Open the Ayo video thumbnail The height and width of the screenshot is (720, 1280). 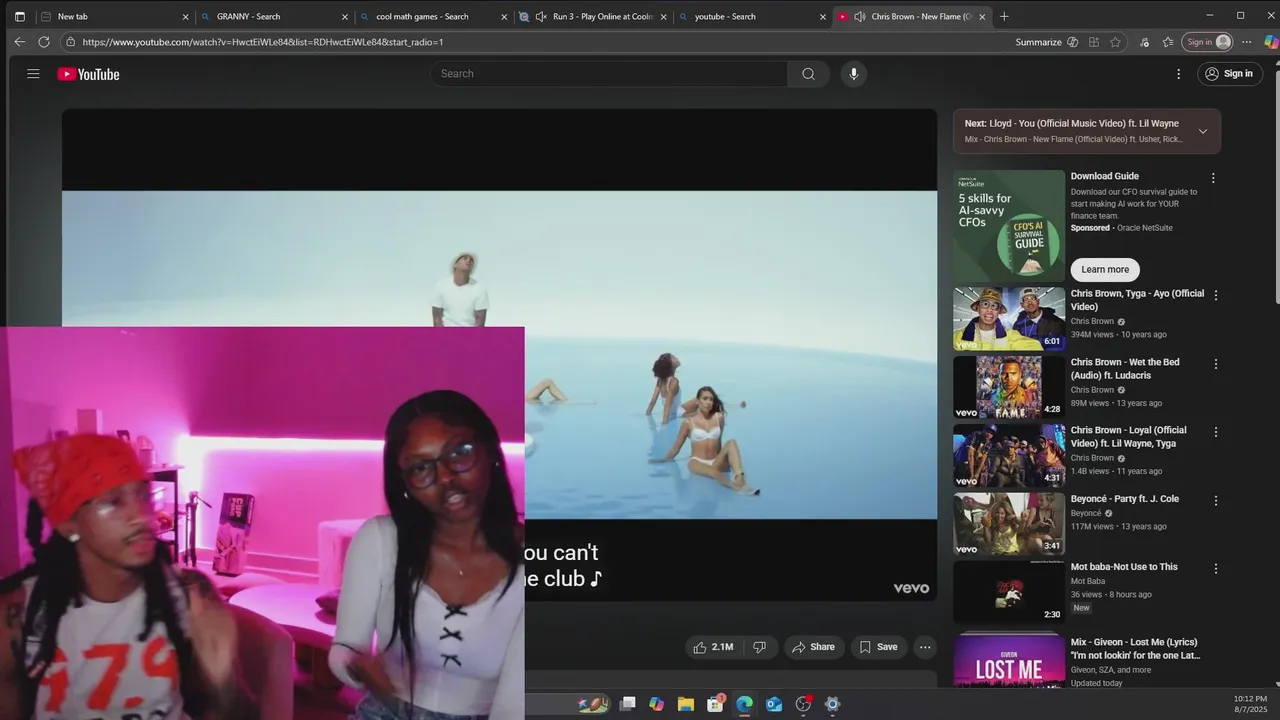[1009, 319]
